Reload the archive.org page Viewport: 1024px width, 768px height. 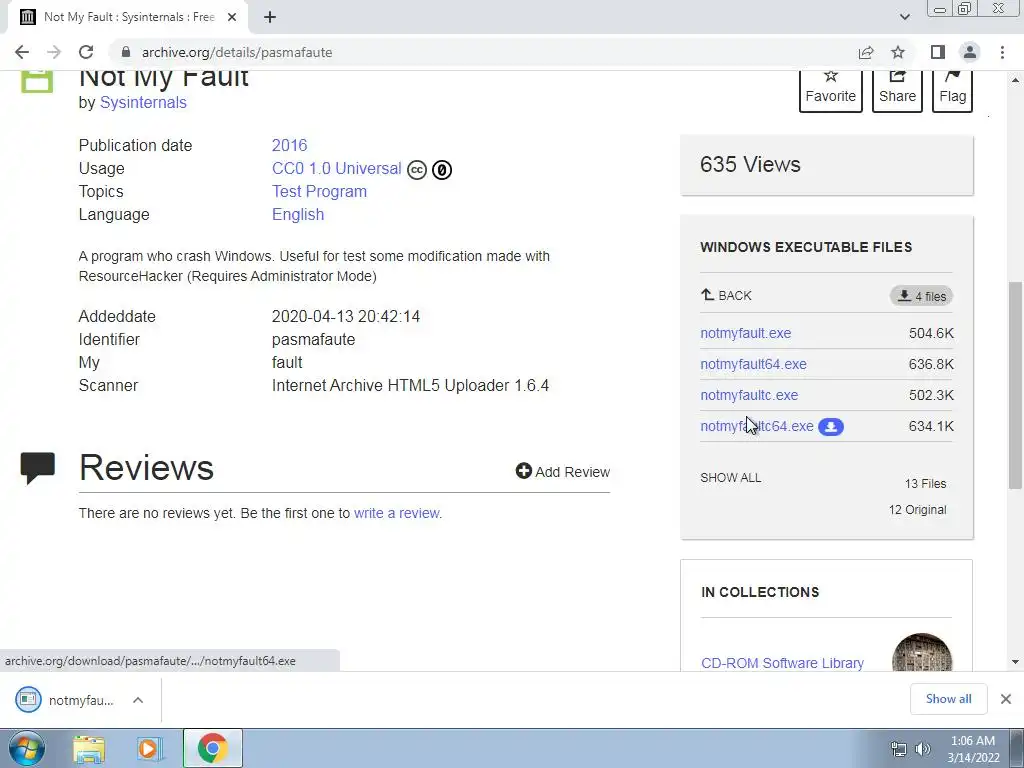tap(86, 52)
